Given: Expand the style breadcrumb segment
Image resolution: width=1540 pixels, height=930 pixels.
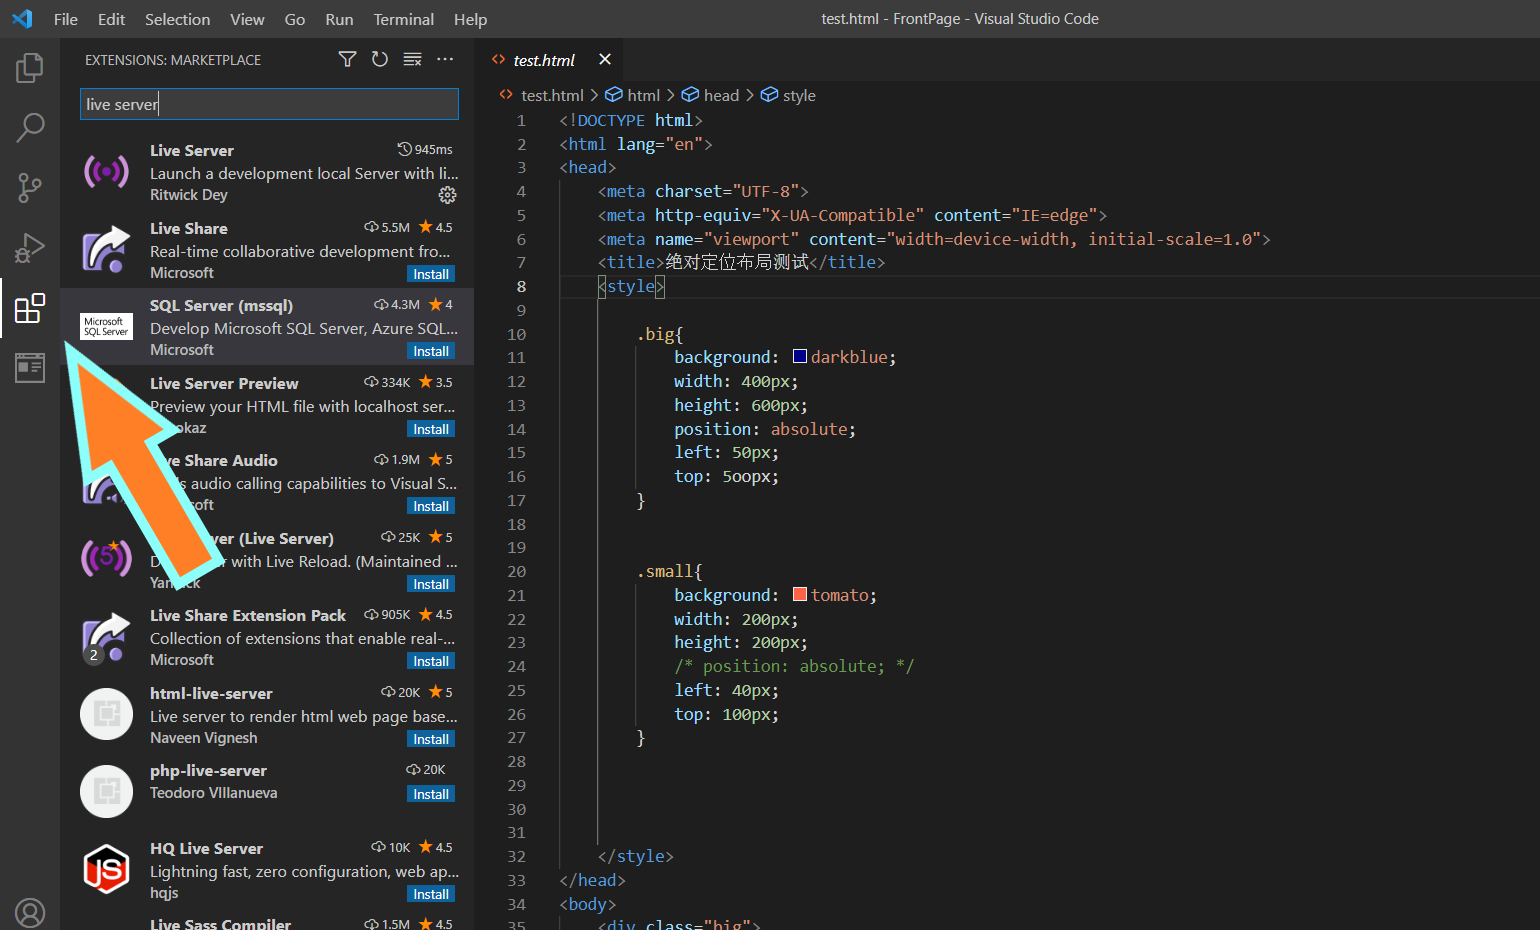Looking at the screenshot, I should 799,95.
